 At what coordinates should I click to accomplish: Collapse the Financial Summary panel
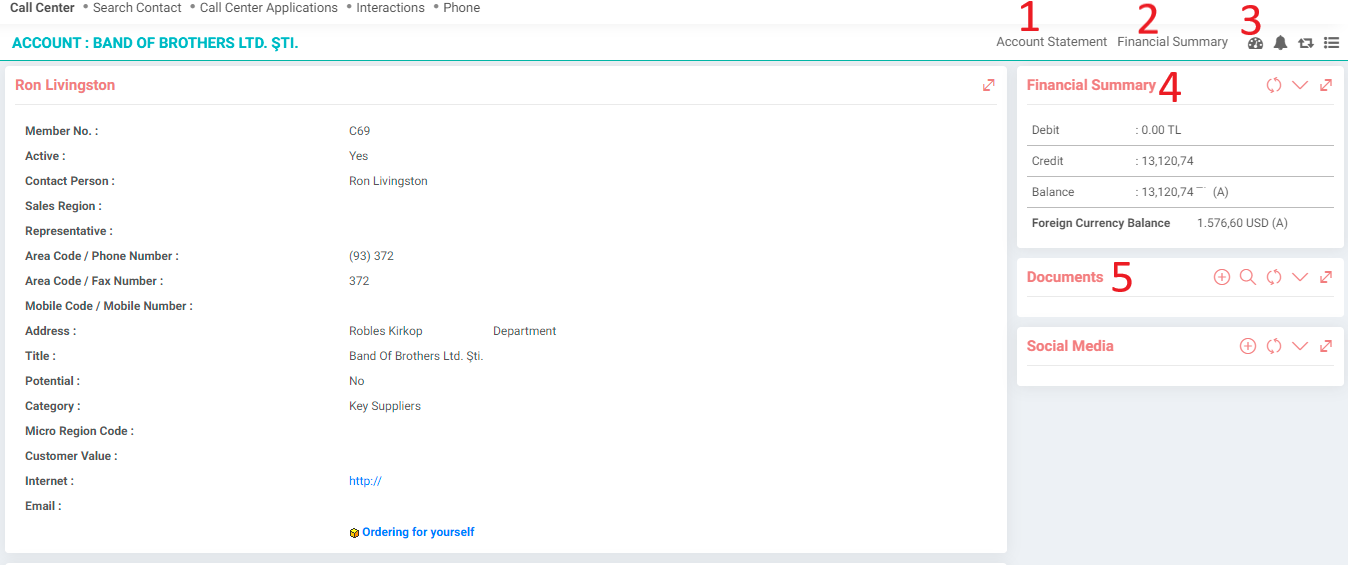click(x=1300, y=85)
